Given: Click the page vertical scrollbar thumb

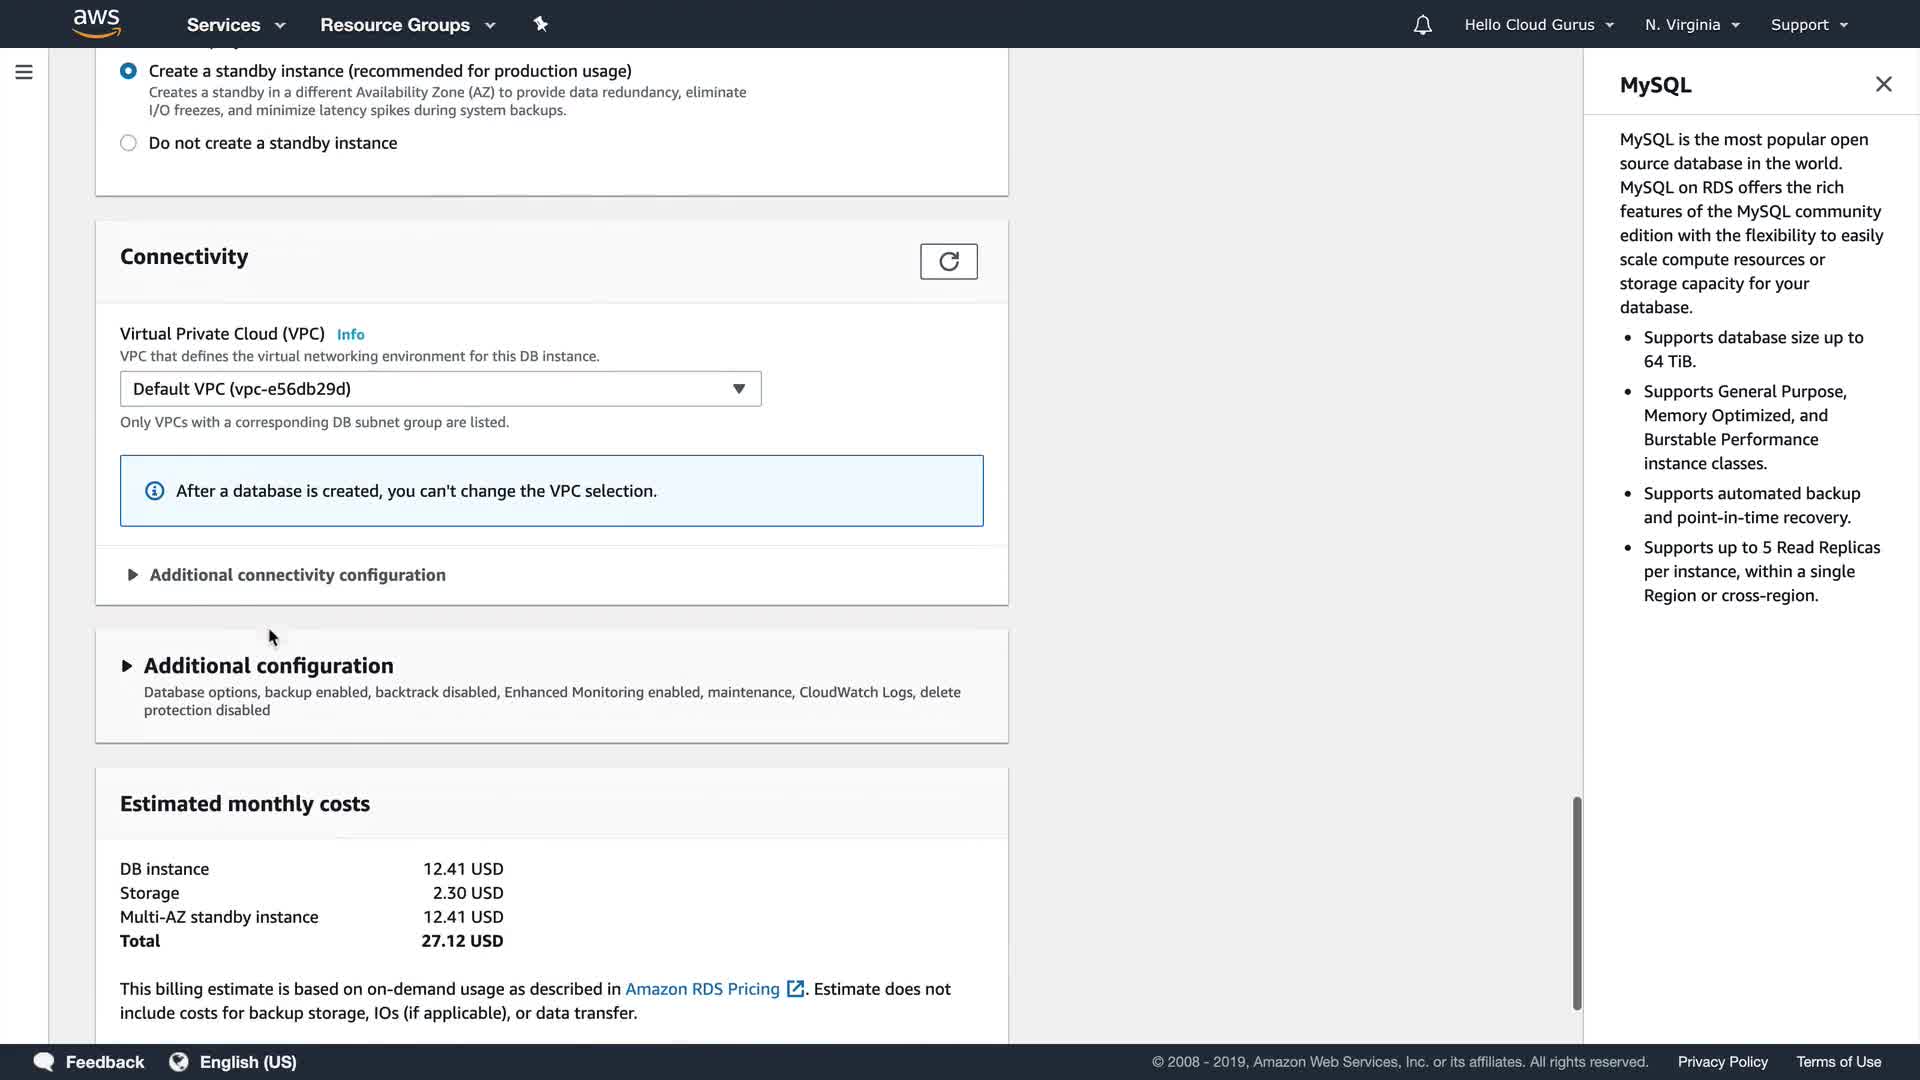Looking at the screenshot, I should pos(1577,902).
